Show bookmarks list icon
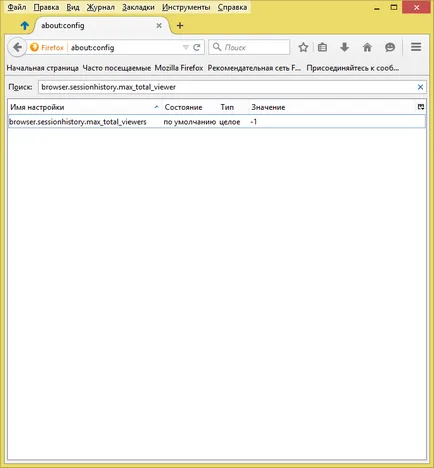This screenshot has width=434, height=468. [322, 47]
